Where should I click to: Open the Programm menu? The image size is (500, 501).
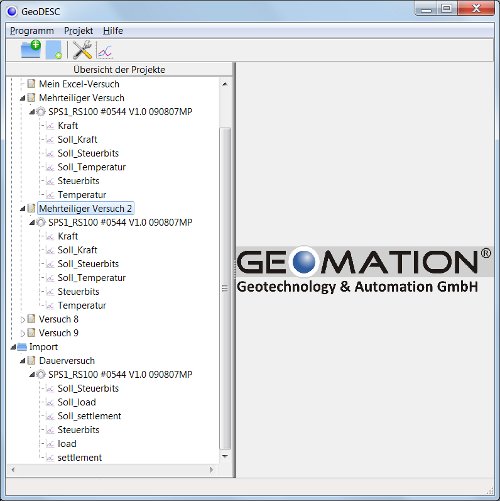pos(32,31)
